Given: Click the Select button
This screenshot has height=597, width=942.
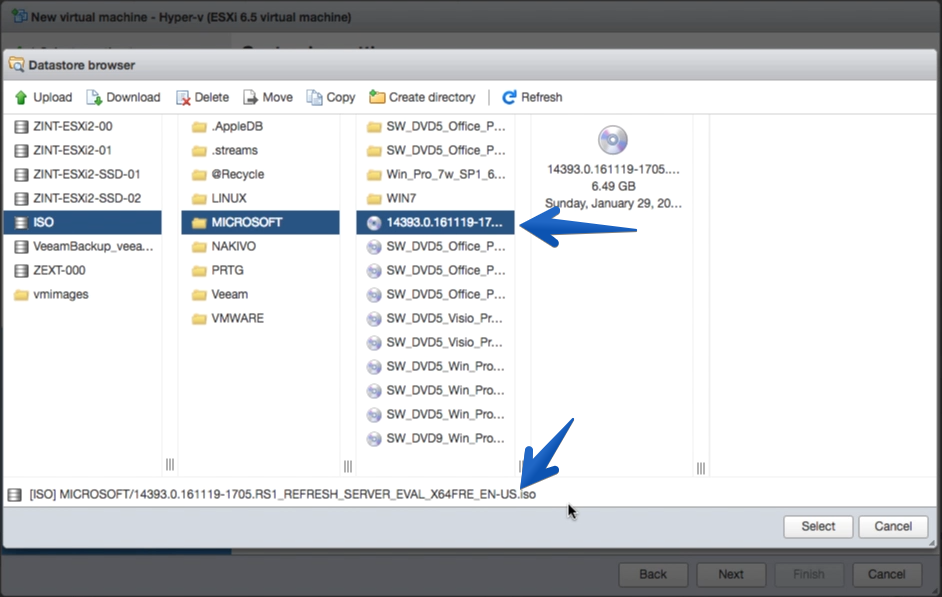Looking at the screenshot, I should coord(818,527).
